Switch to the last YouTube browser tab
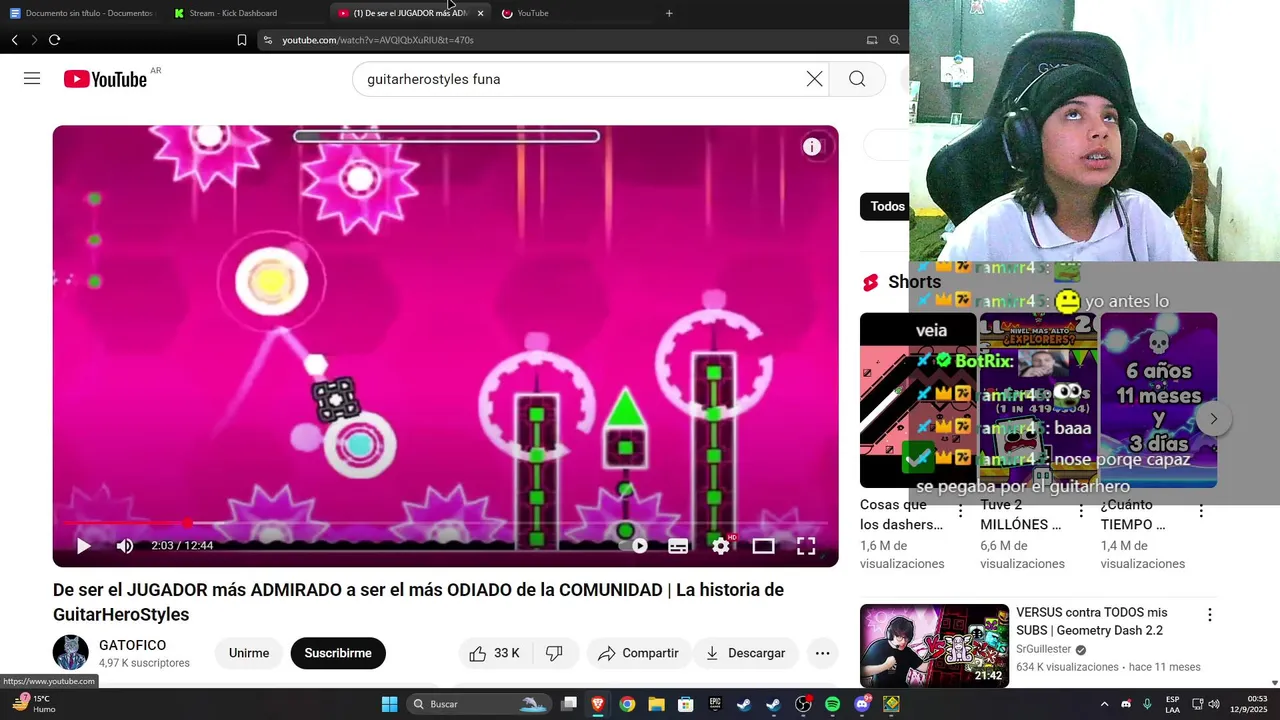 pyautogui.click(x=572, y=13)
